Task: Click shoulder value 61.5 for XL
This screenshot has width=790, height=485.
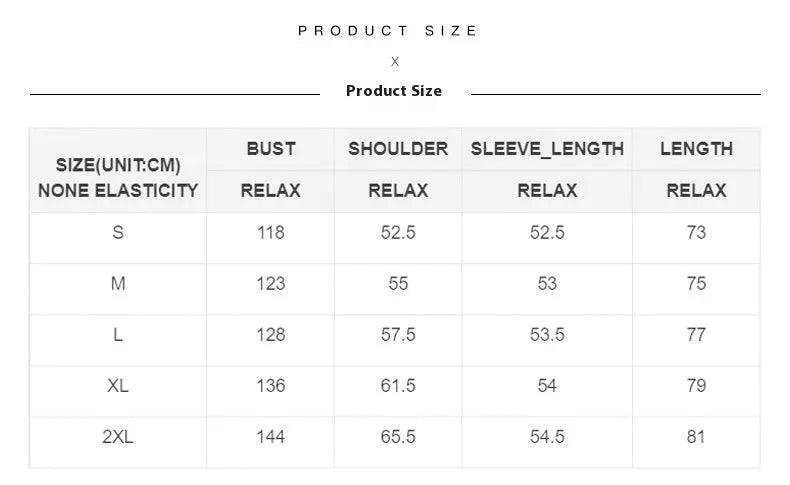Action: (x=398, y=386)
